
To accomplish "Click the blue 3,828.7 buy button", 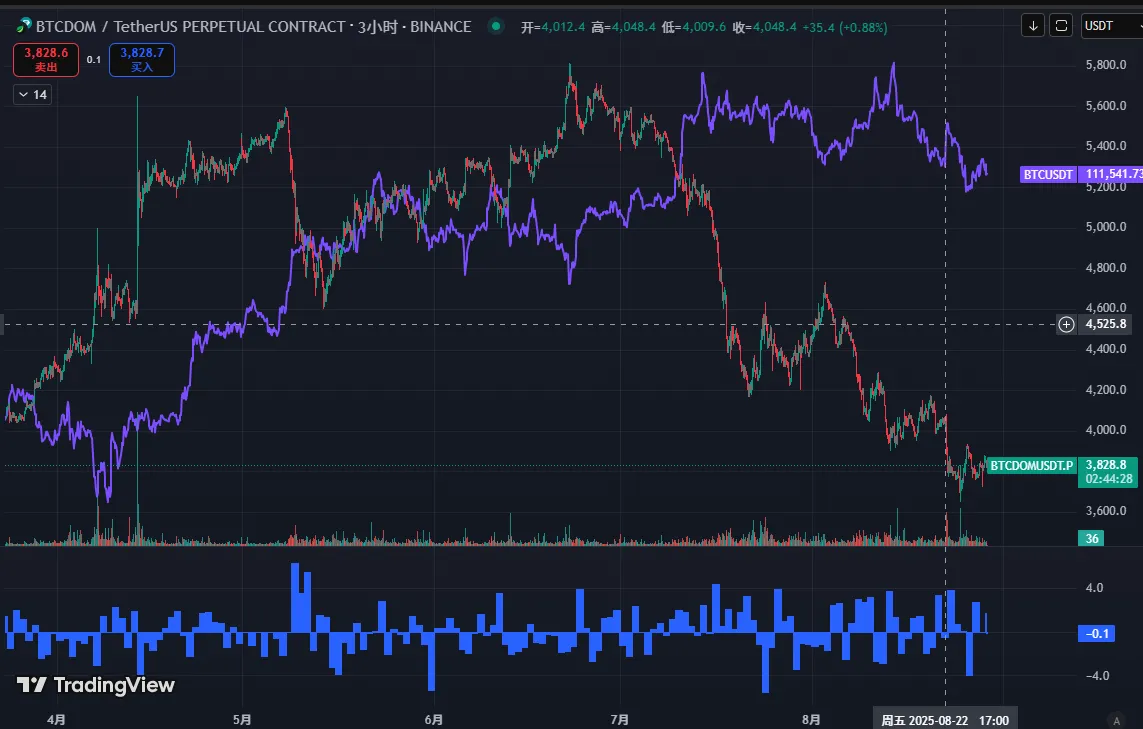I will (141, 60).
